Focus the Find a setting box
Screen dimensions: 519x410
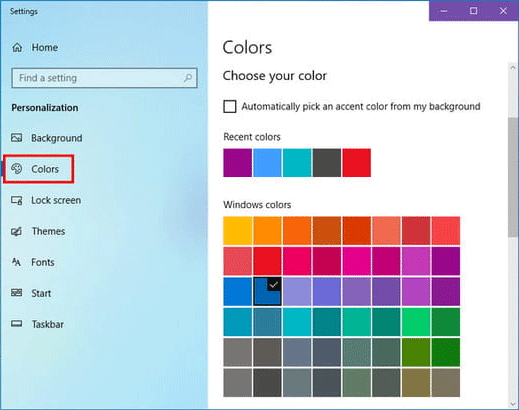pyautogui.click(x=104, y=78)
